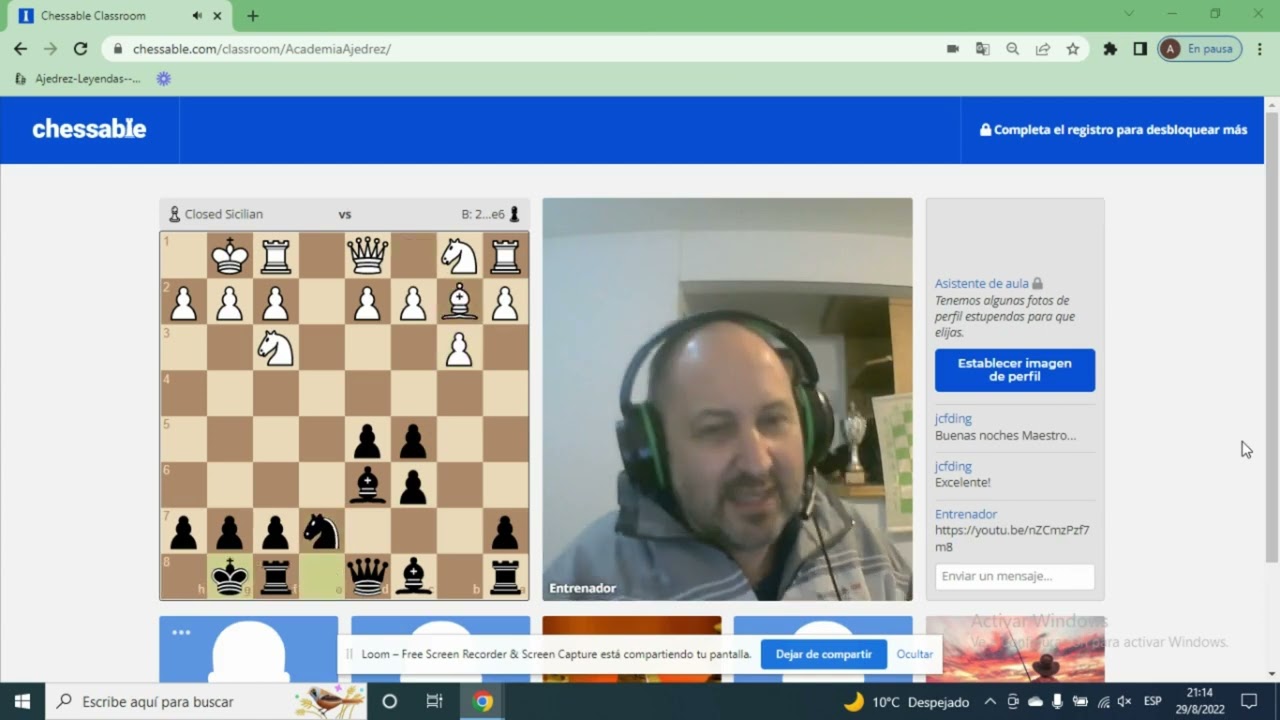Image resolution: width=1280 pixels, height=720 pixels.
Task: Select the white queen on the board
Action: coord(367,256)
